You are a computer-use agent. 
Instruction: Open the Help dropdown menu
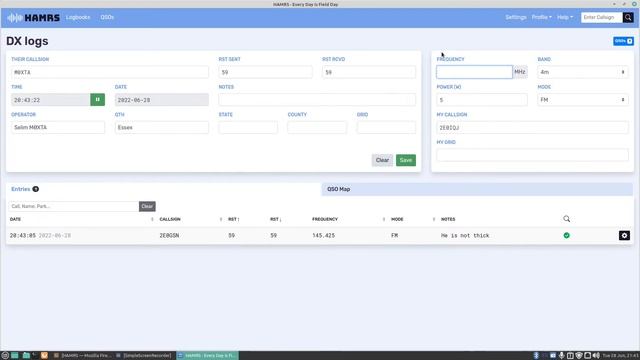565,17
